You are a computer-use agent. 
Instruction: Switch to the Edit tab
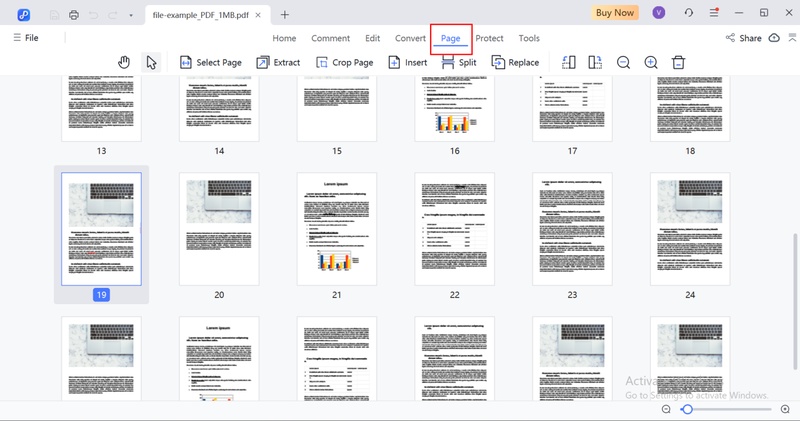coord(372,38)
